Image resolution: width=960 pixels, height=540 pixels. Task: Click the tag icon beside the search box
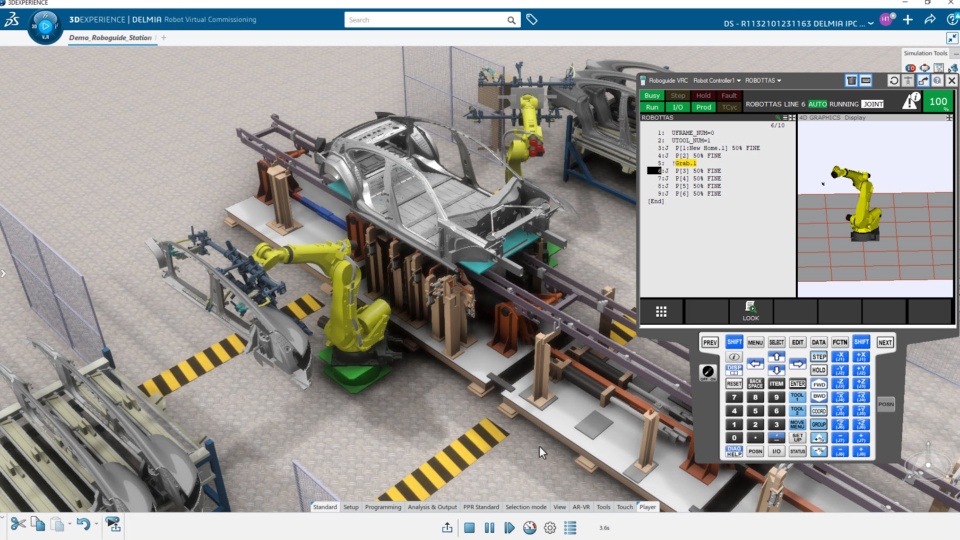[531, 20]
